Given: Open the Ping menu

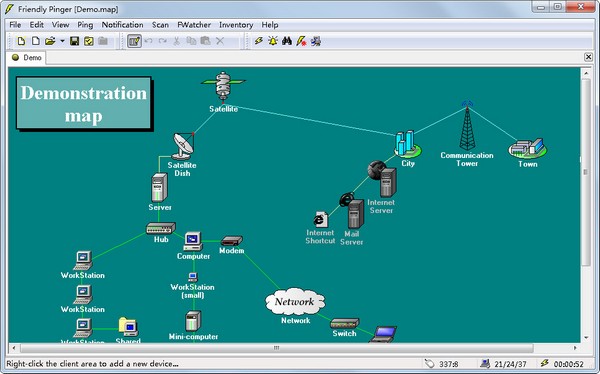Looking at the screenshot, I should tap(85, 25).
